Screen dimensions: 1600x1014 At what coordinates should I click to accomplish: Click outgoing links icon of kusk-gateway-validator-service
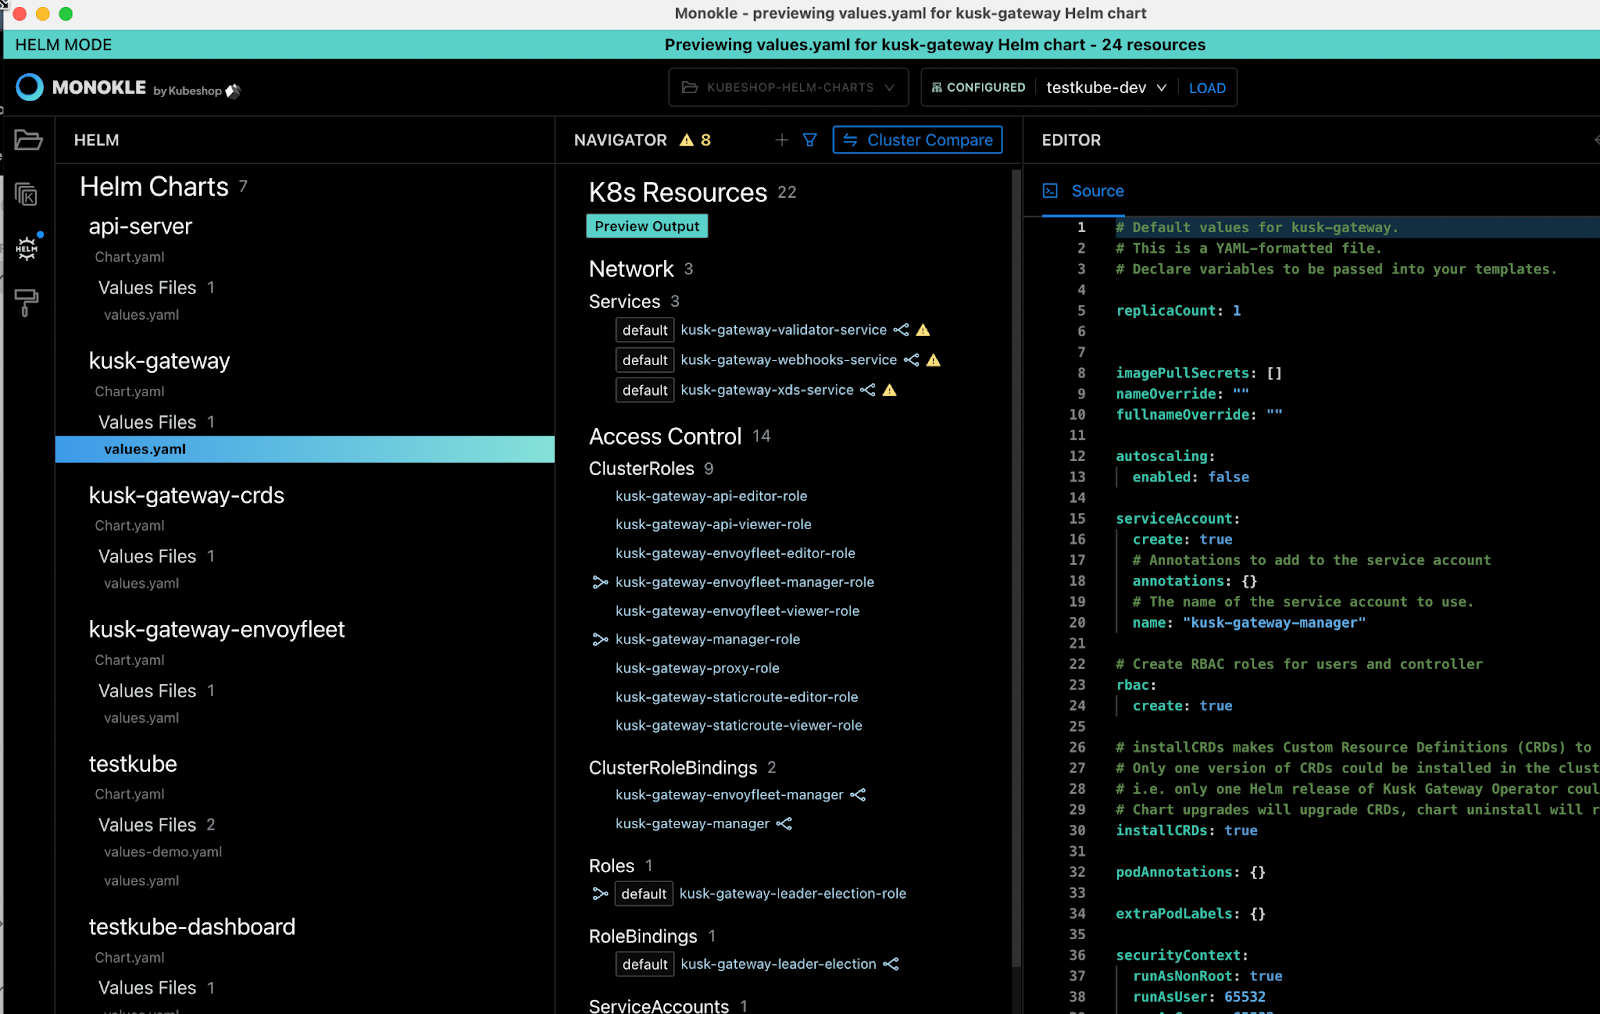pos(901,330)
